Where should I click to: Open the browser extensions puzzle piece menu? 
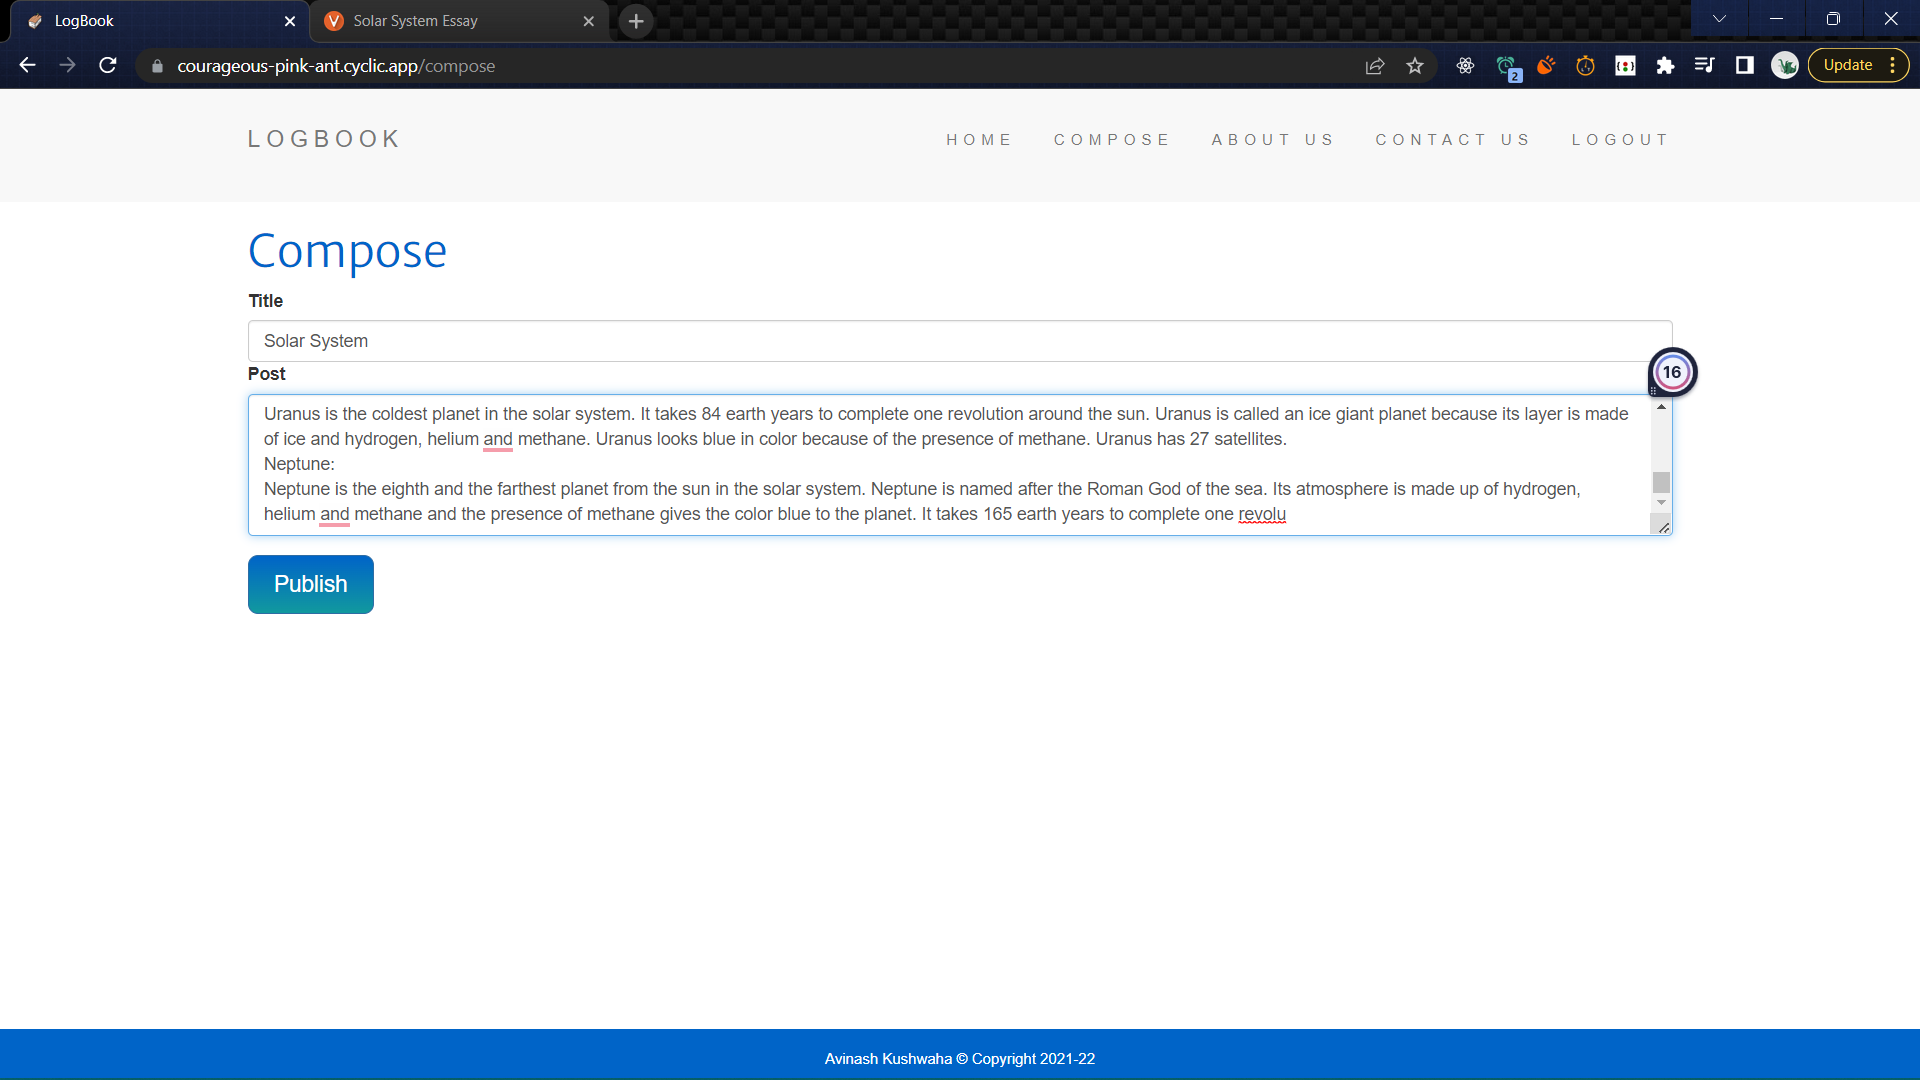(1665, 65)
